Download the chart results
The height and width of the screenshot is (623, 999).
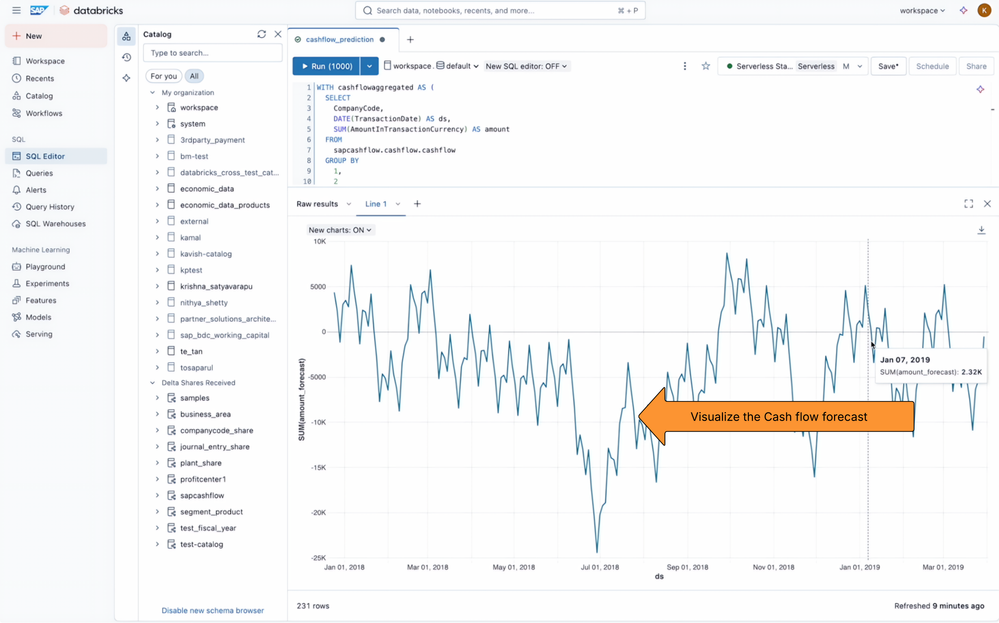pyautogui.click(x=981, y=230)
